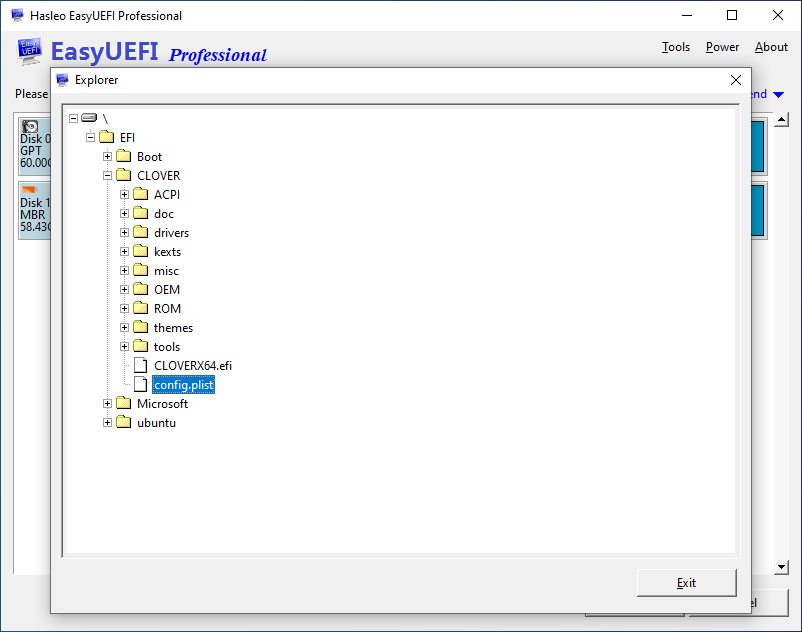Collapse the CLOVER folder node
The width and height of the screenshot is (802, 632).
(107, 175)
